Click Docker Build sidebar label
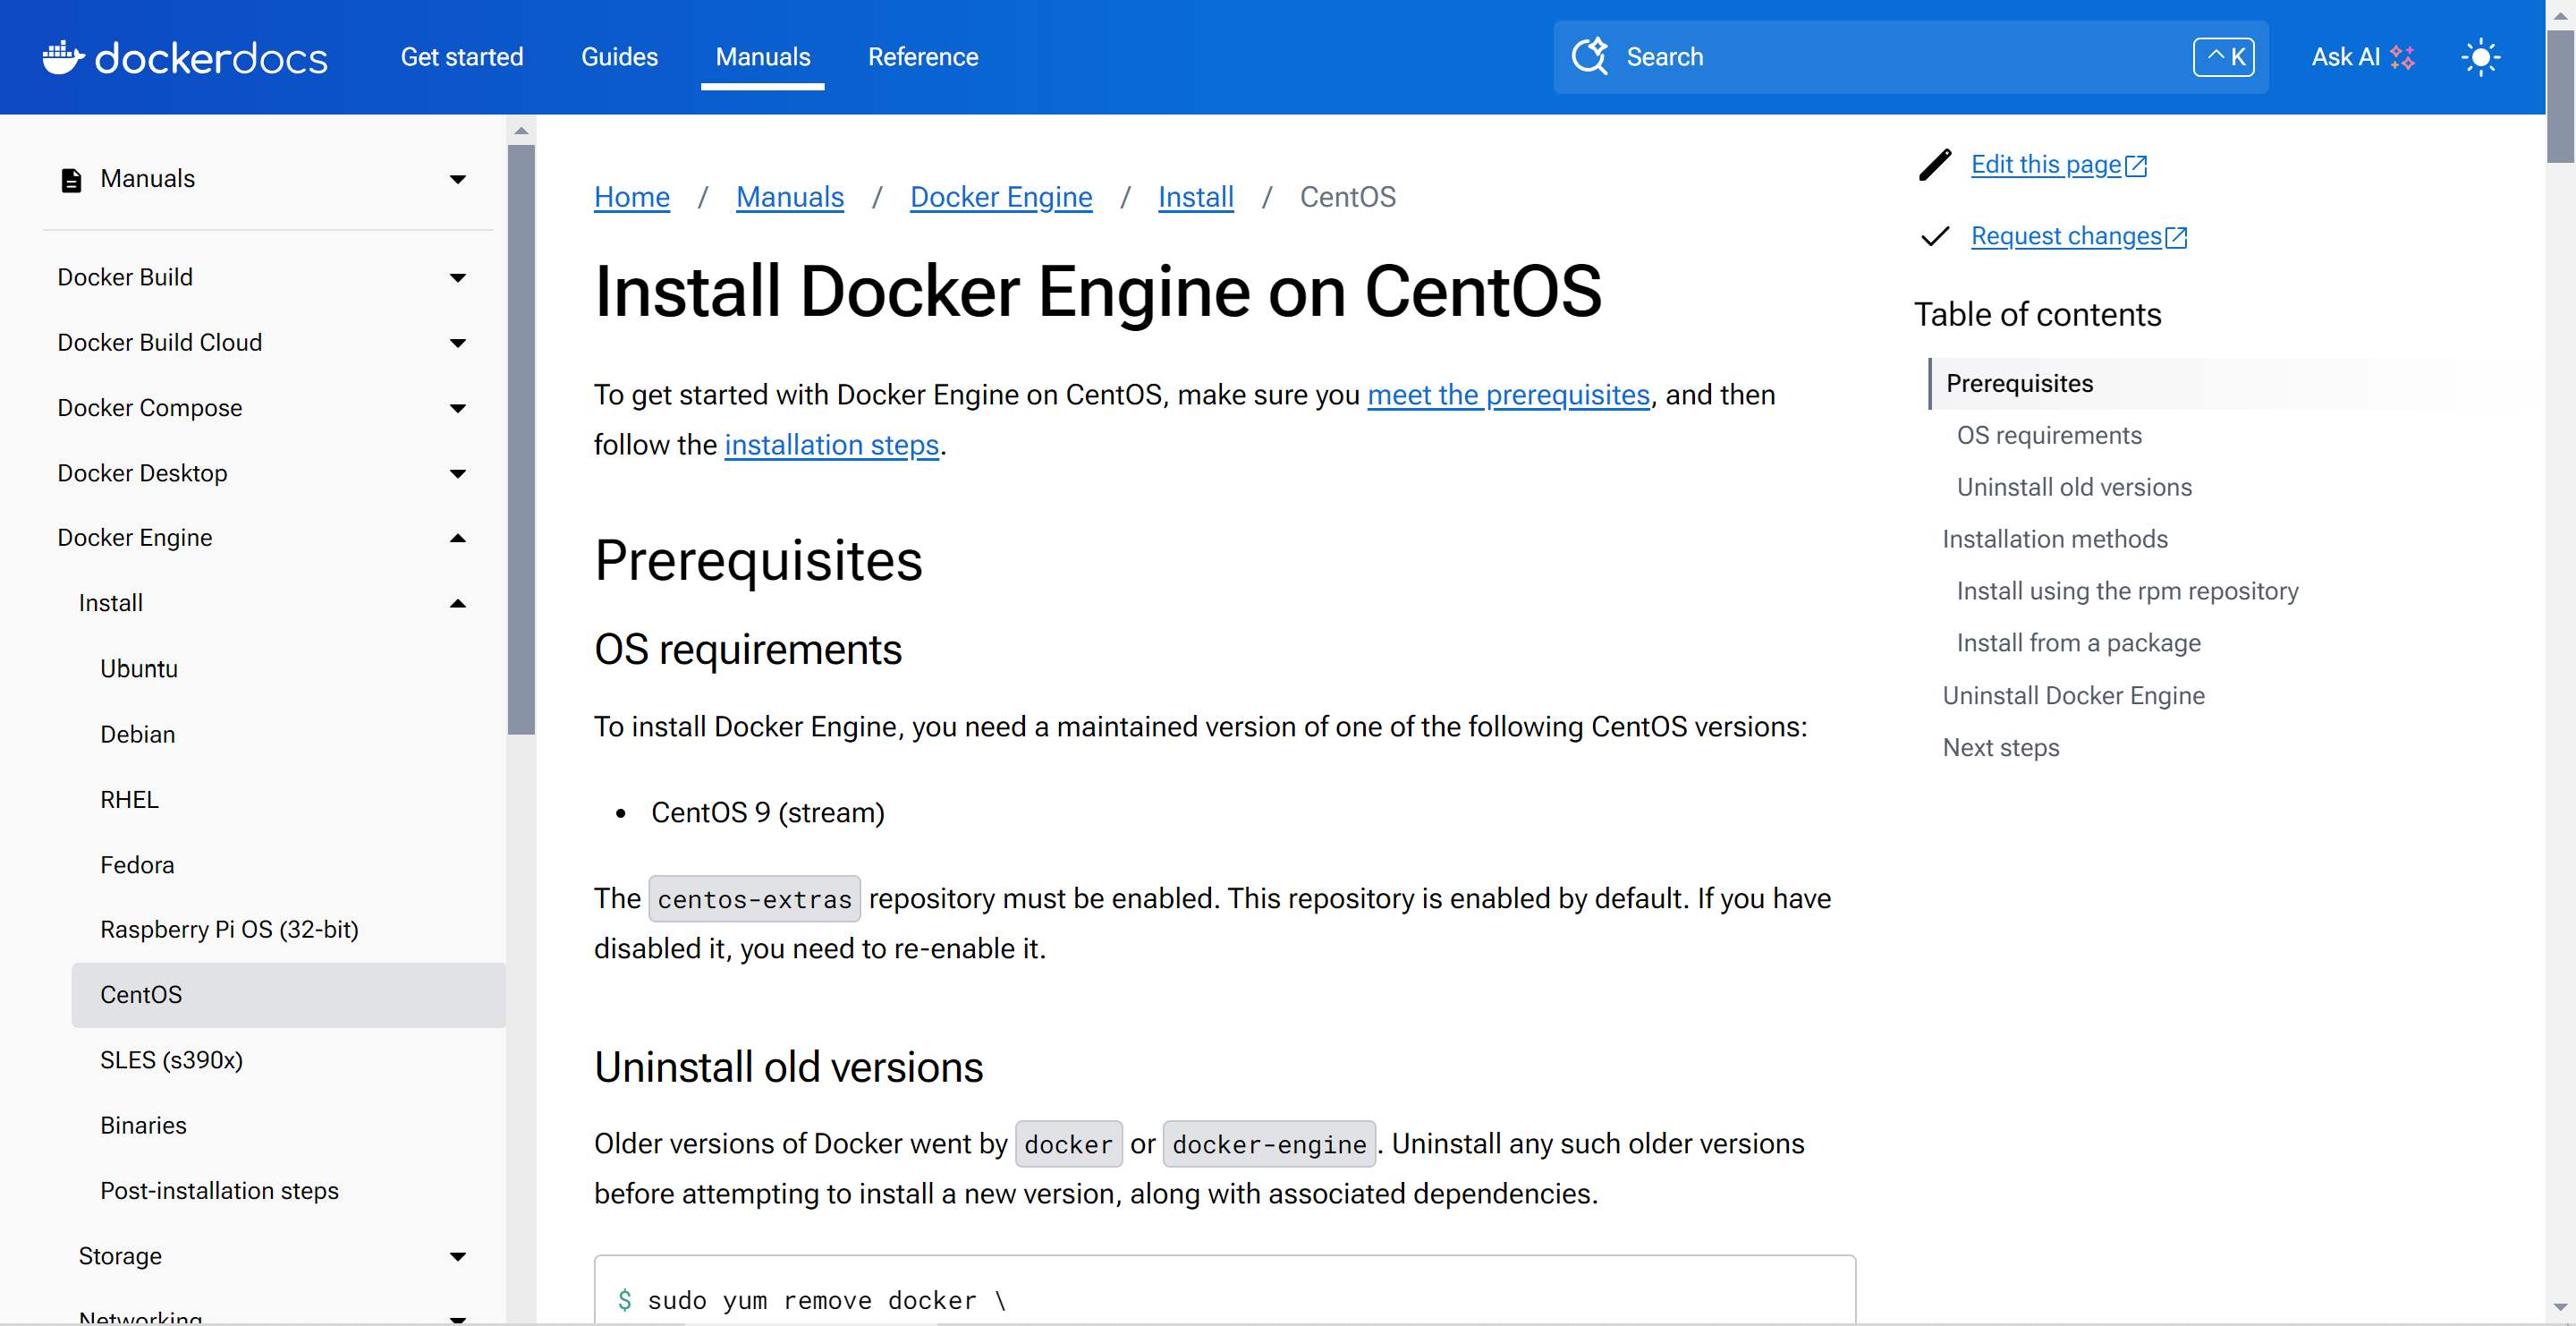Screen dimensions: 2576x1326 tap(125, 278)
